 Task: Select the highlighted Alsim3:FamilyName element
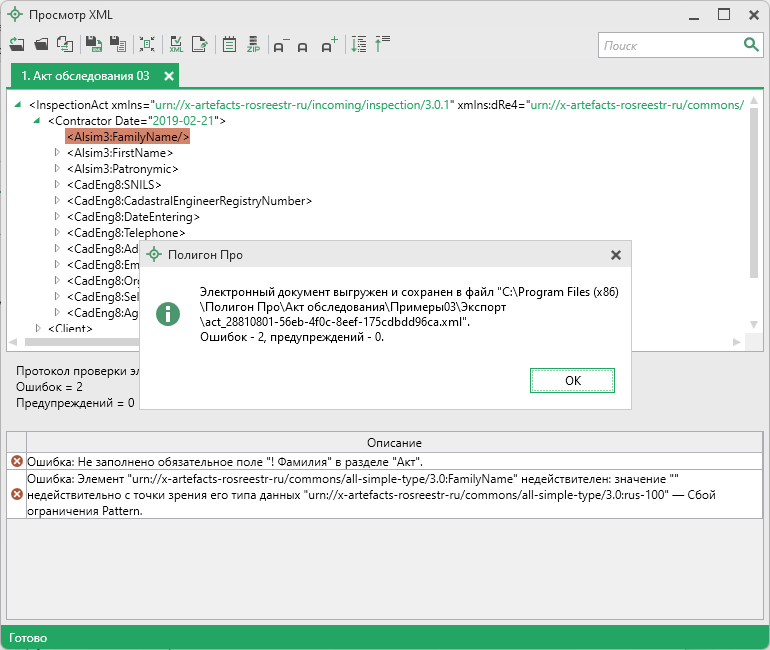pyautogui.click(x=127, y=137)
